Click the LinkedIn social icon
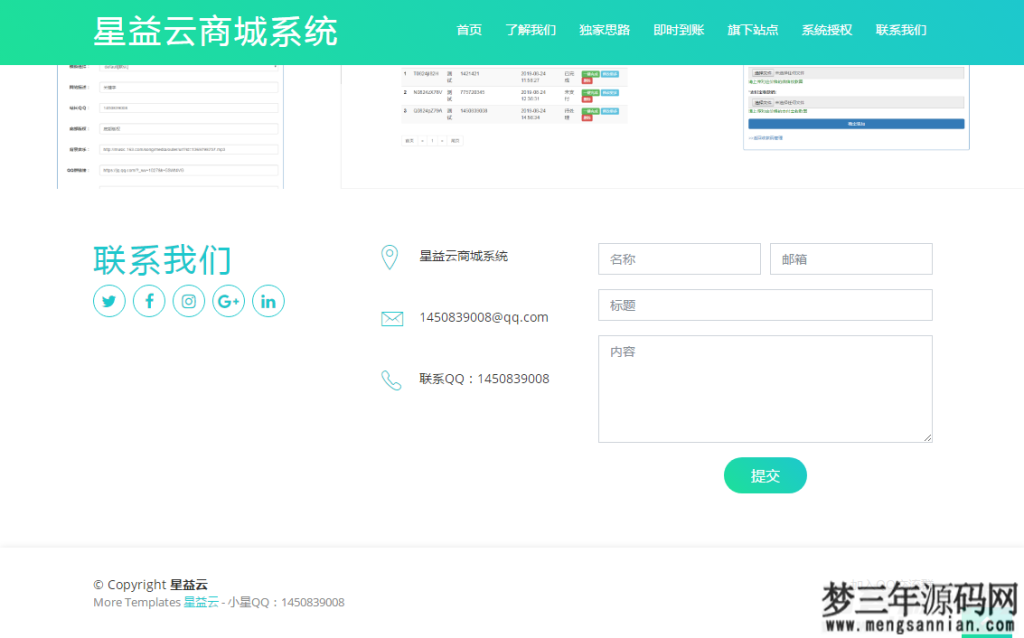The width and height of the screenshot is (1024, 638). pyautogui.click(x=268, y=300)
